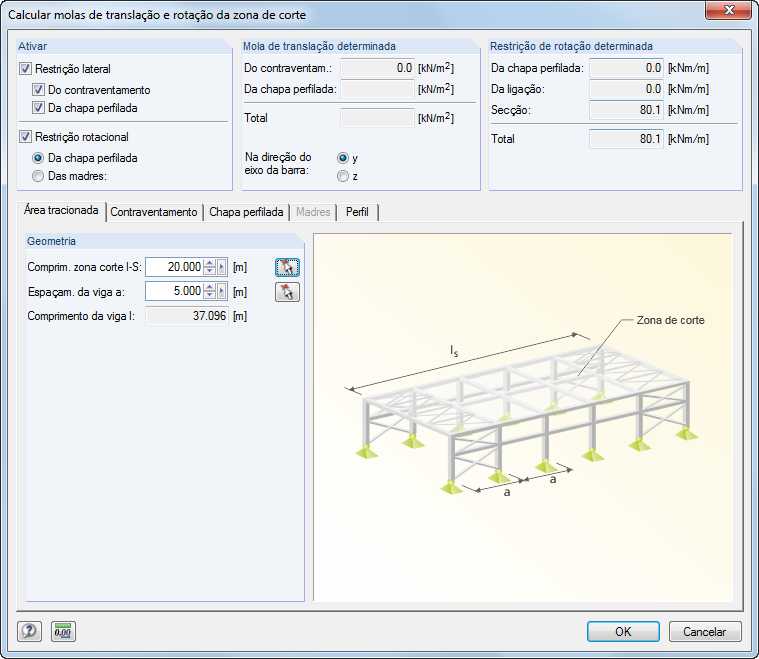Select Das madres radio option
The image size is (759, 659).
[x=38, y=176]
